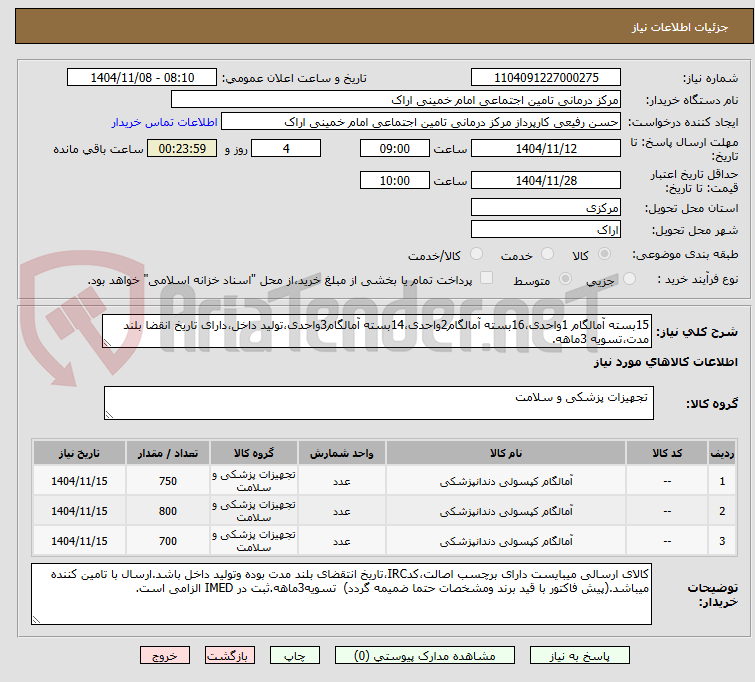Click the گروه کالا column header

[254, 453]
